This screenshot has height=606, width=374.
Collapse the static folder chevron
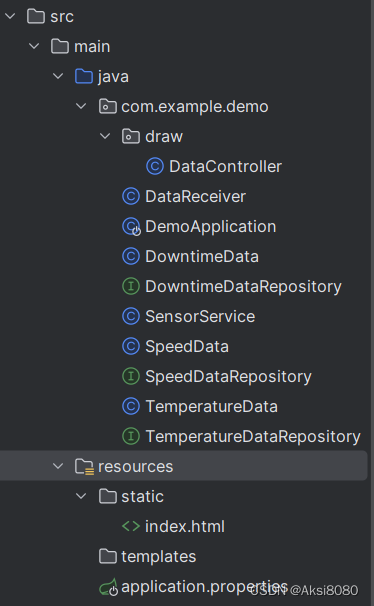(x=81, y=496)
